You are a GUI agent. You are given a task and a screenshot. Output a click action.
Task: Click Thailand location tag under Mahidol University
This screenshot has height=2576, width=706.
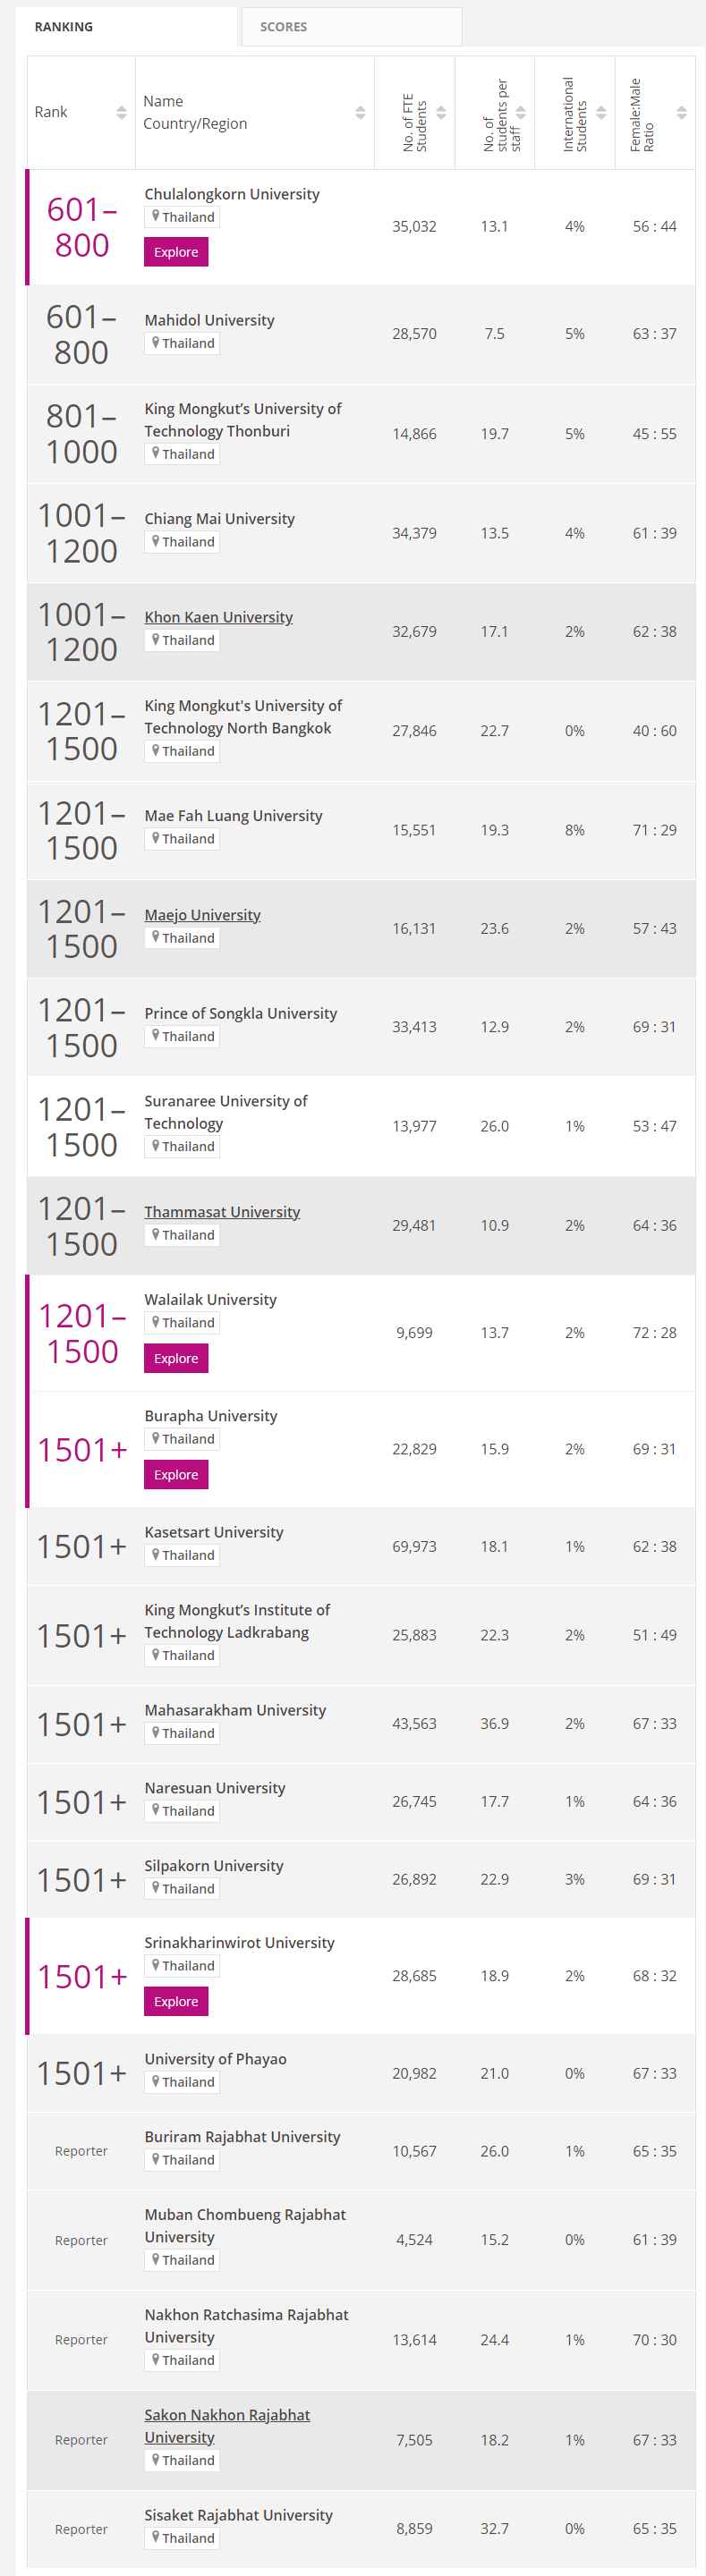point(182,343)
